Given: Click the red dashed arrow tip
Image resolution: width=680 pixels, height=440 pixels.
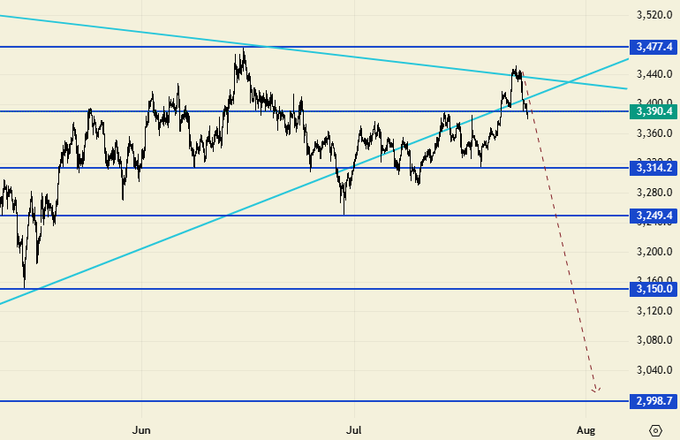Looking at the screenshot, I should (x=597, y=390).
